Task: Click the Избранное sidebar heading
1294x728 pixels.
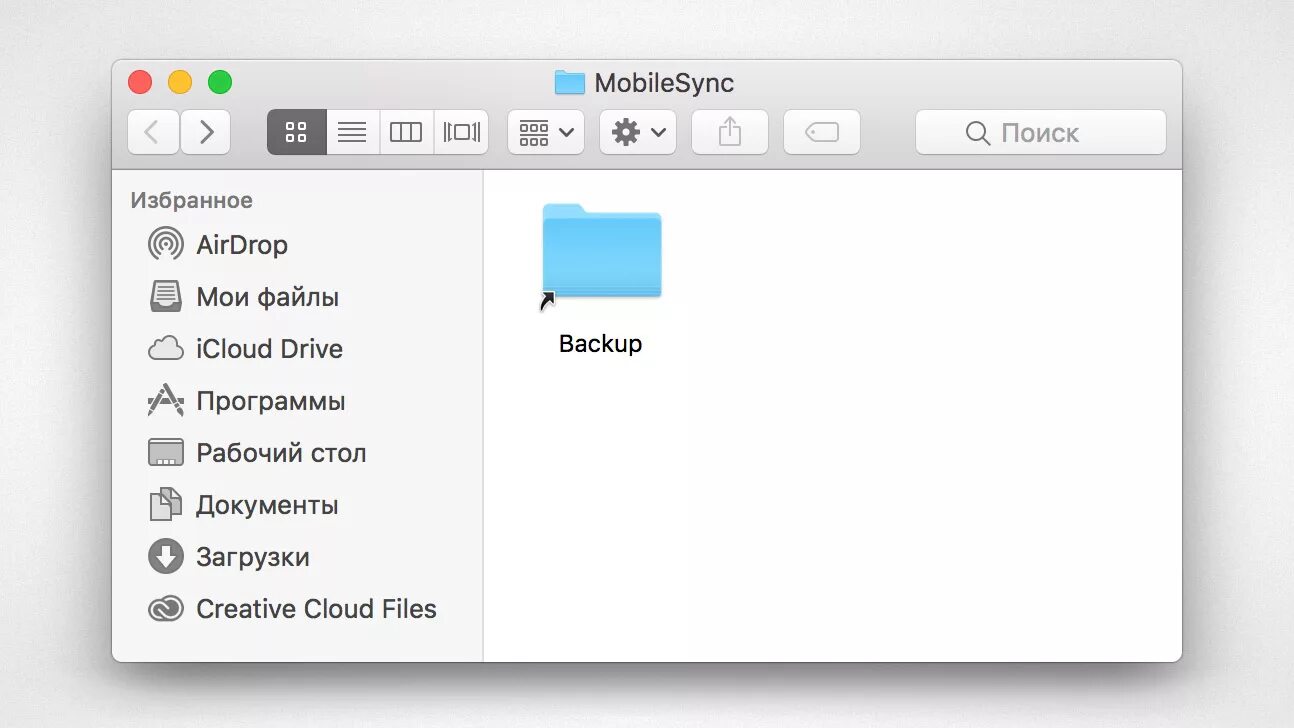Action: [x=191, y=200]
